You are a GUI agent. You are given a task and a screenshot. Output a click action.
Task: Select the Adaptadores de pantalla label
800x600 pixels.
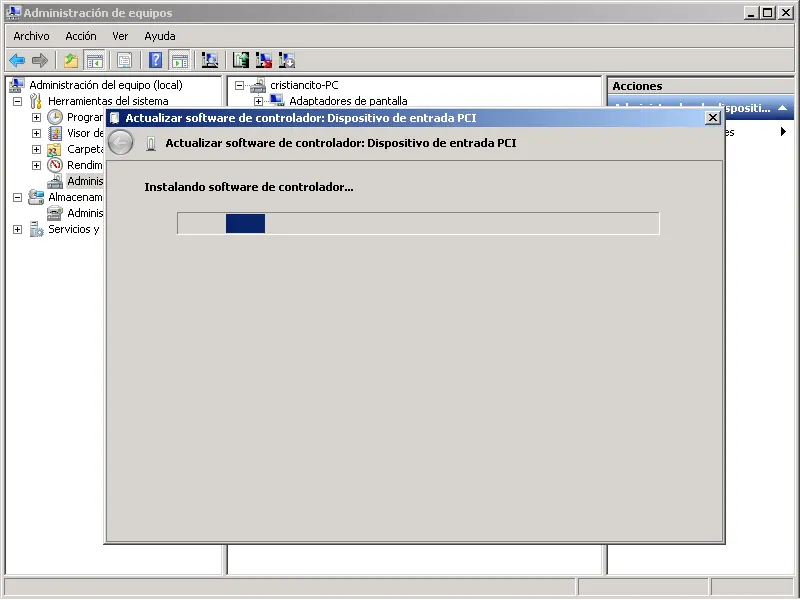[x=348, y=101]
